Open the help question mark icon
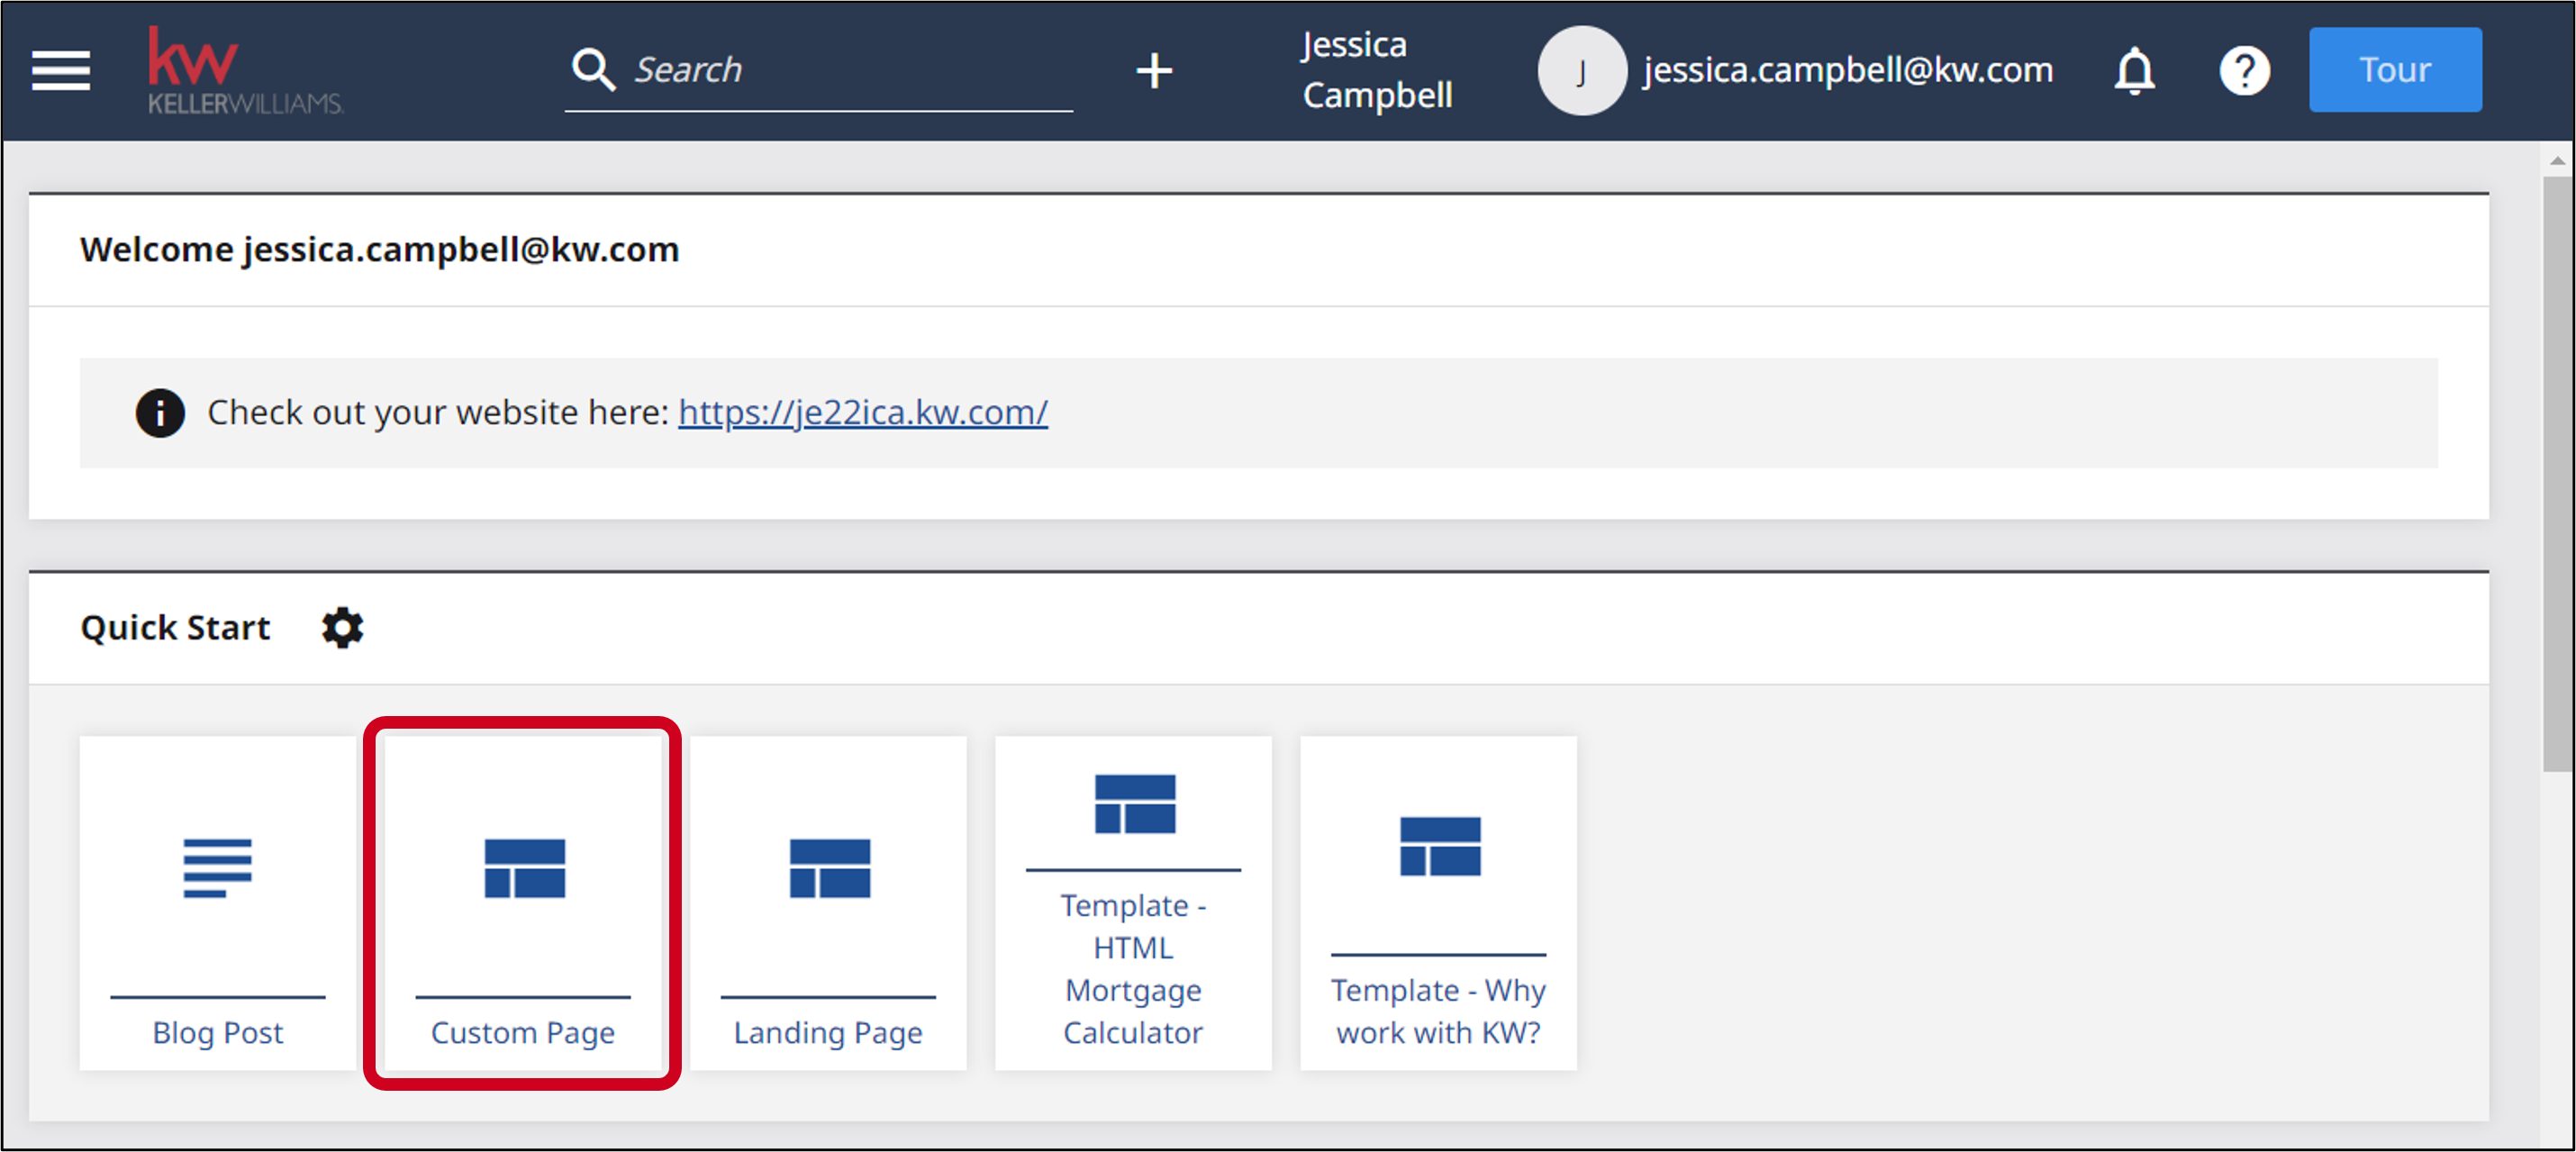 pyautogui.click(x=2244, y=71)
